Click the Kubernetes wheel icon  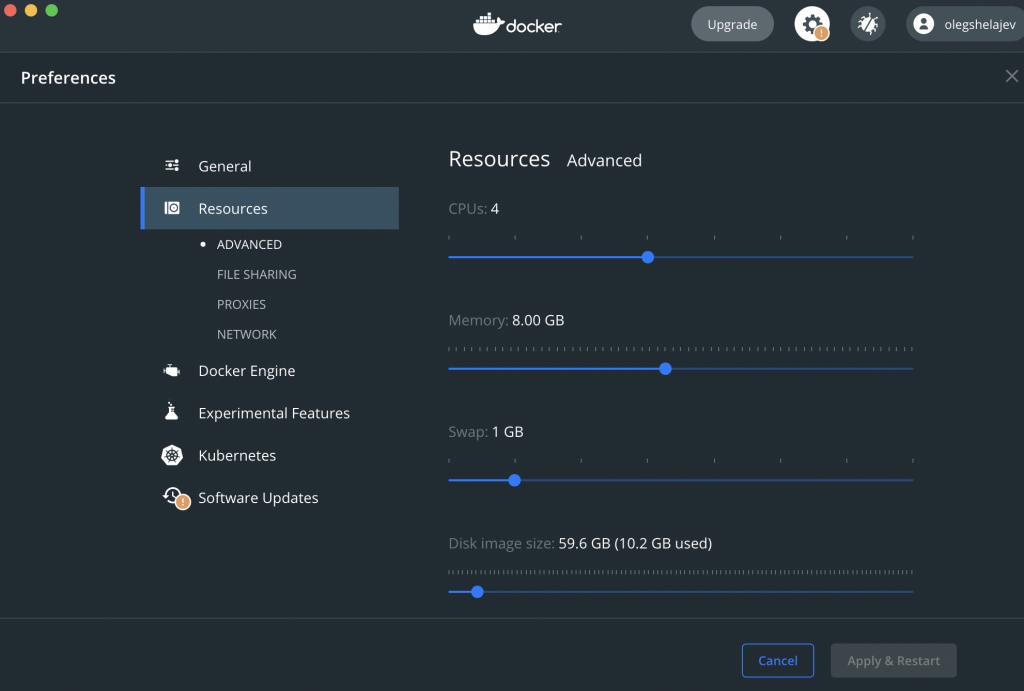tap(172, 455)
